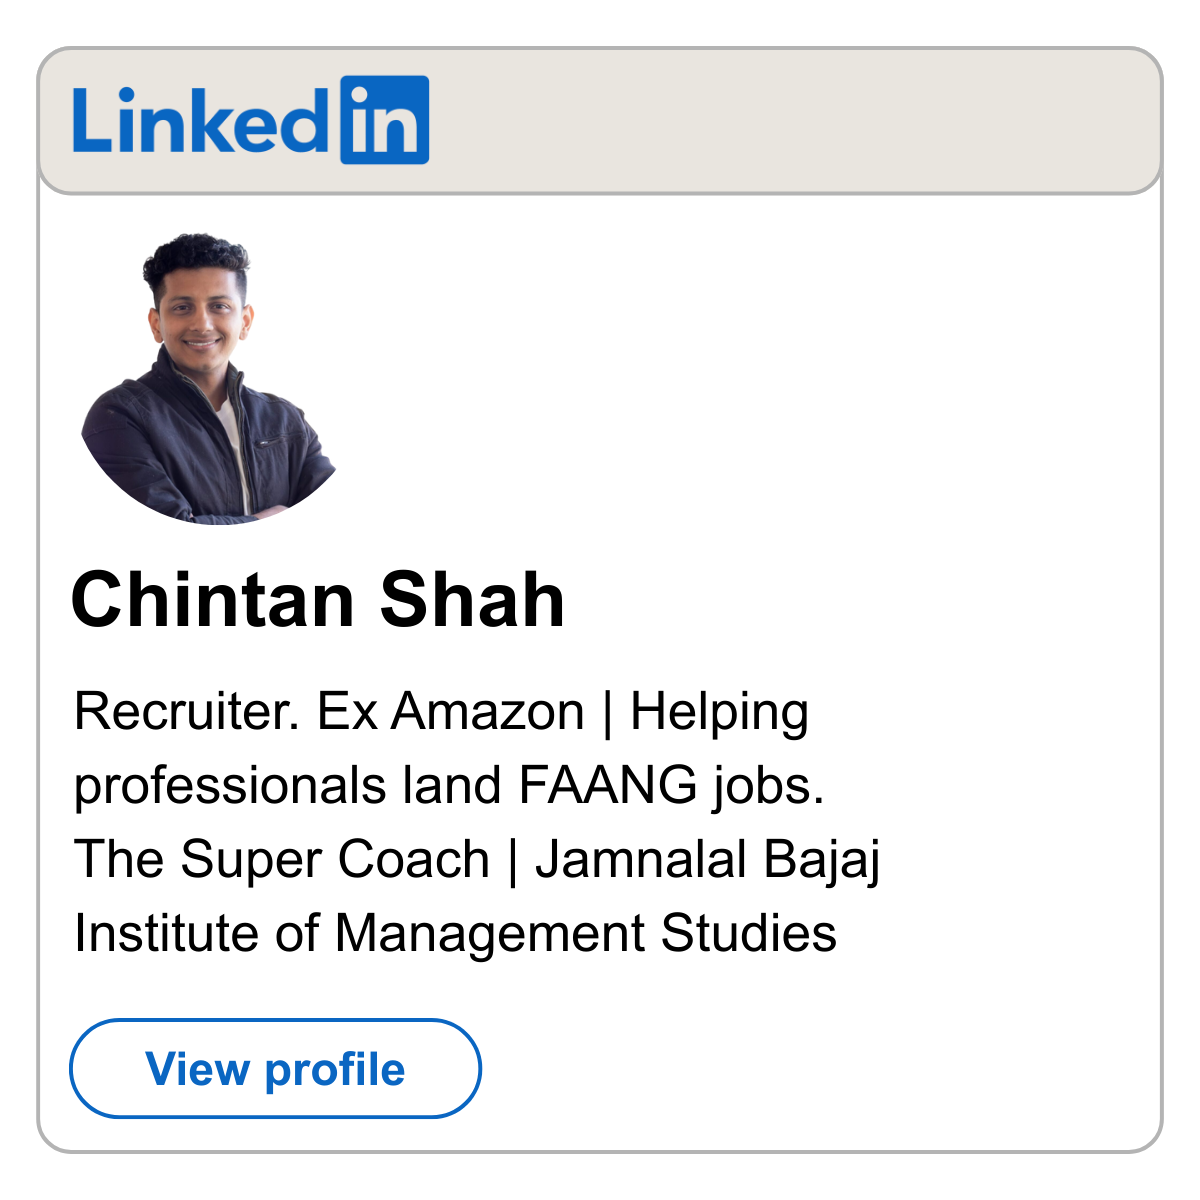Click "Institute of Management Studies" line
This screenshot has height=1200, width=1200.
[455, 934]
